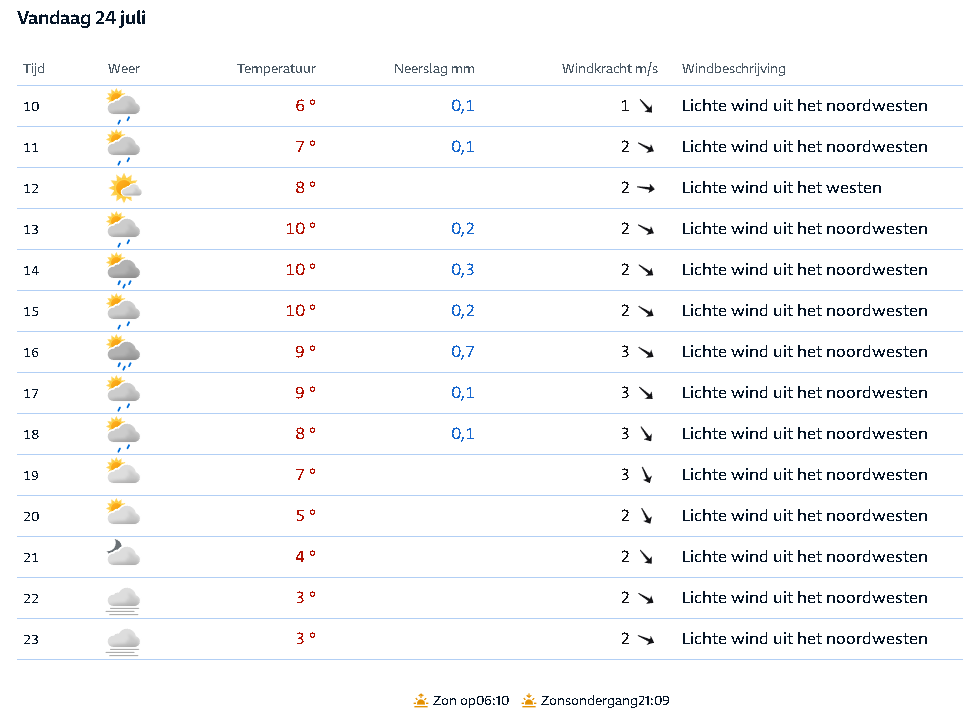Click the west wind arrow at hour 12
Image resolution: width=963 pixels, height=723 pixels.
point(645,188)
